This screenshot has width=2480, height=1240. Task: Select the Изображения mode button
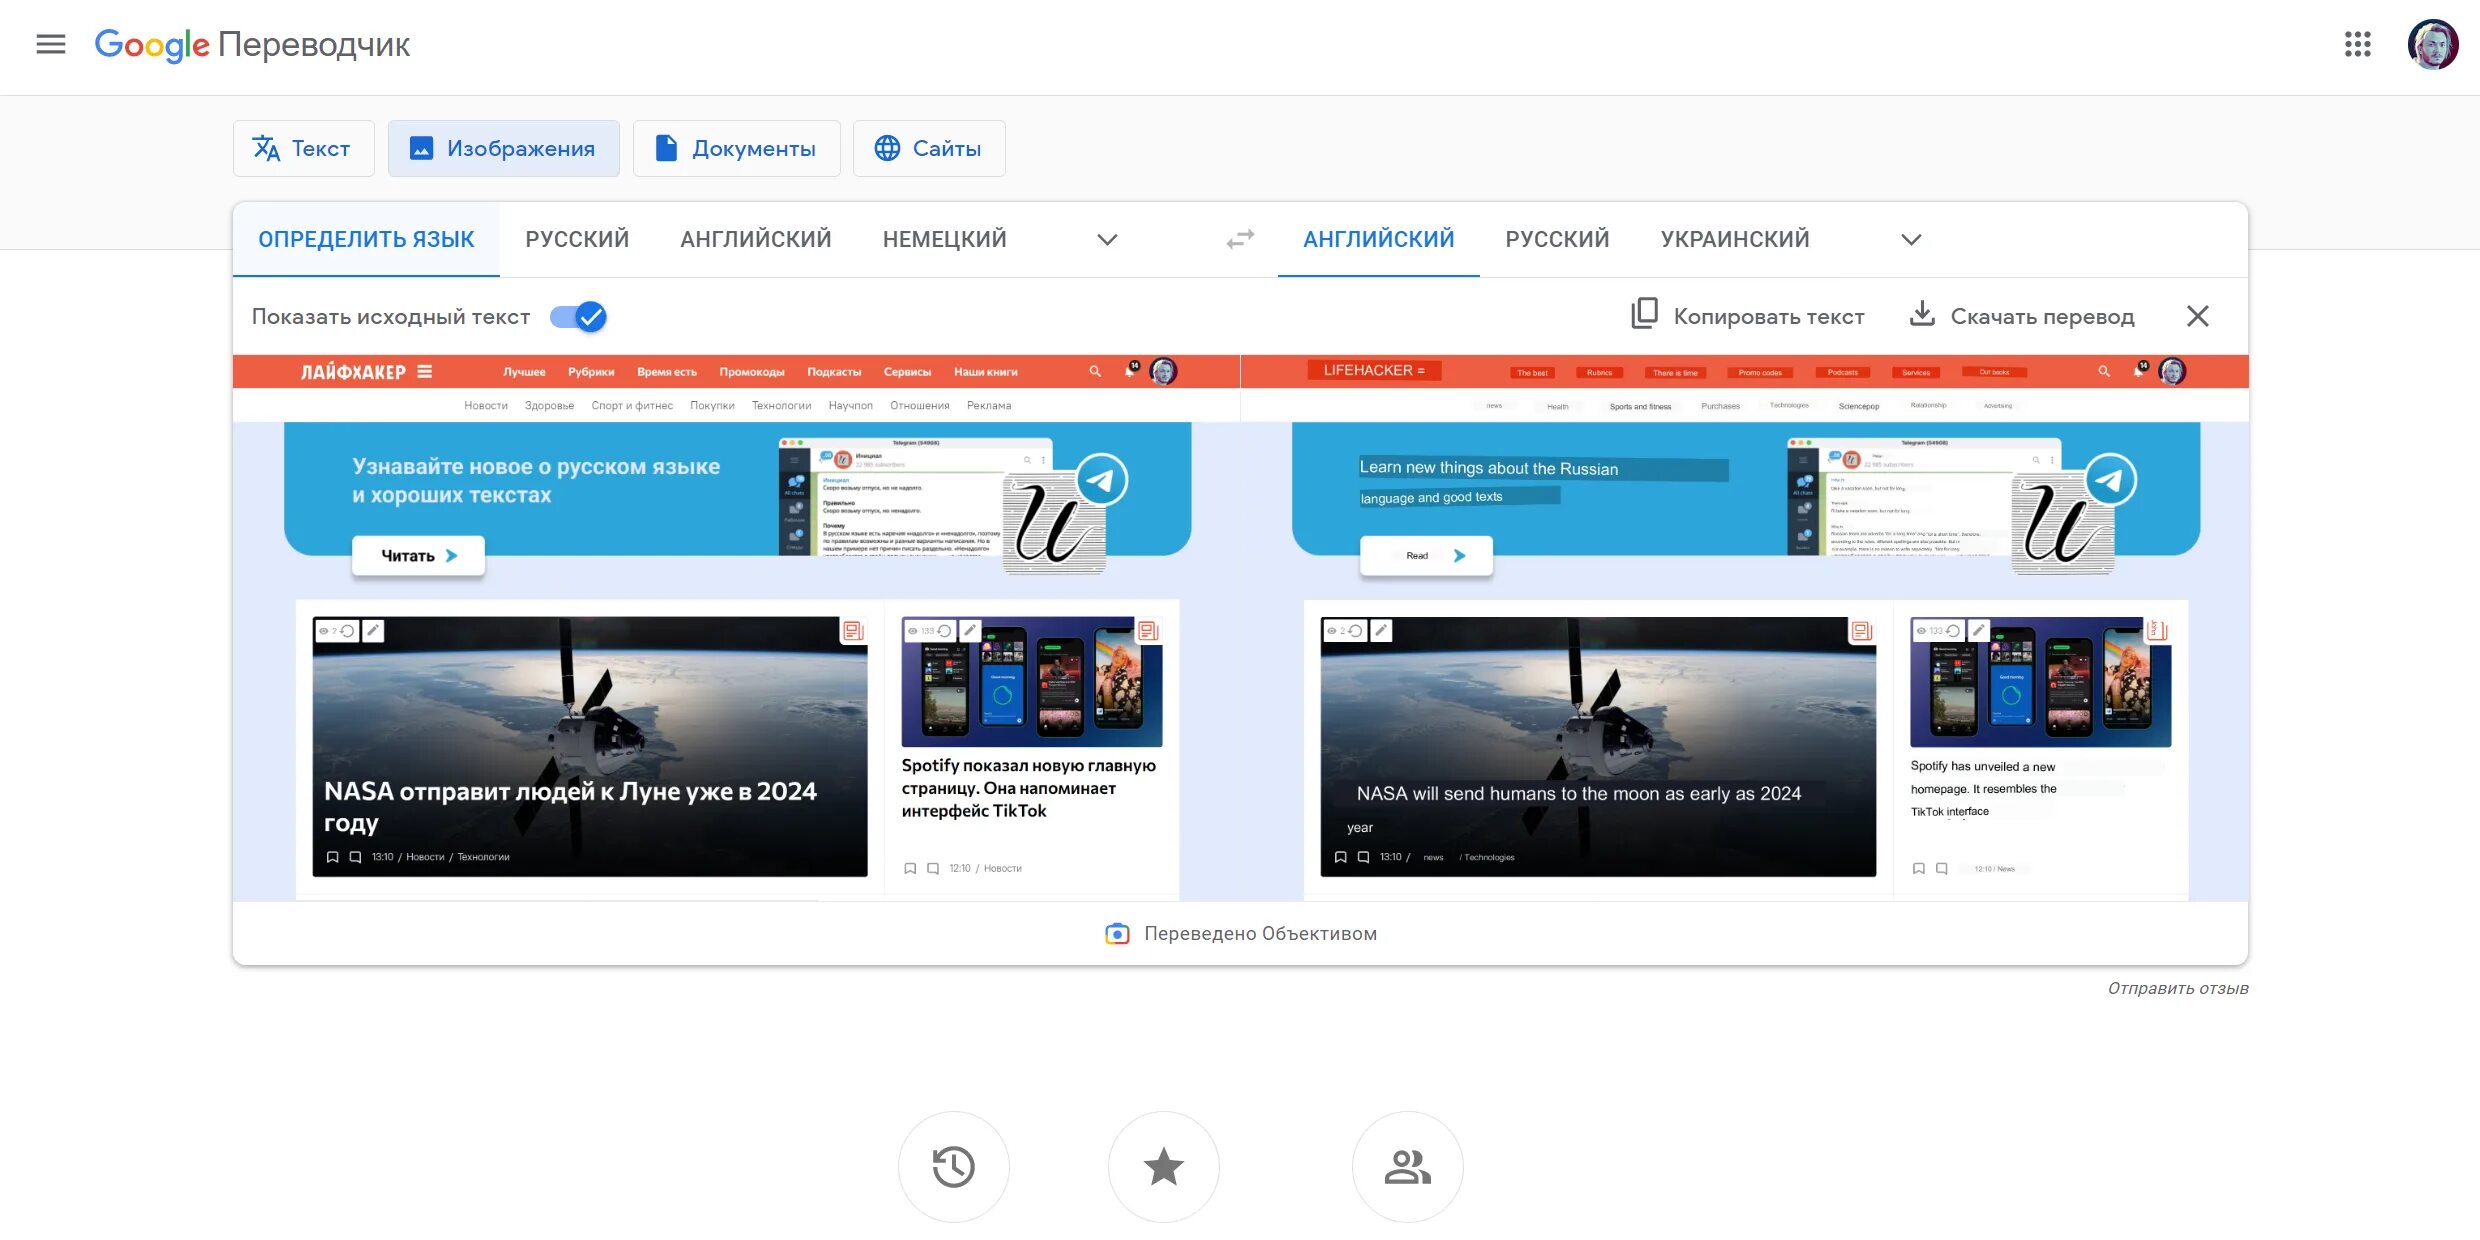coord(503,148)
